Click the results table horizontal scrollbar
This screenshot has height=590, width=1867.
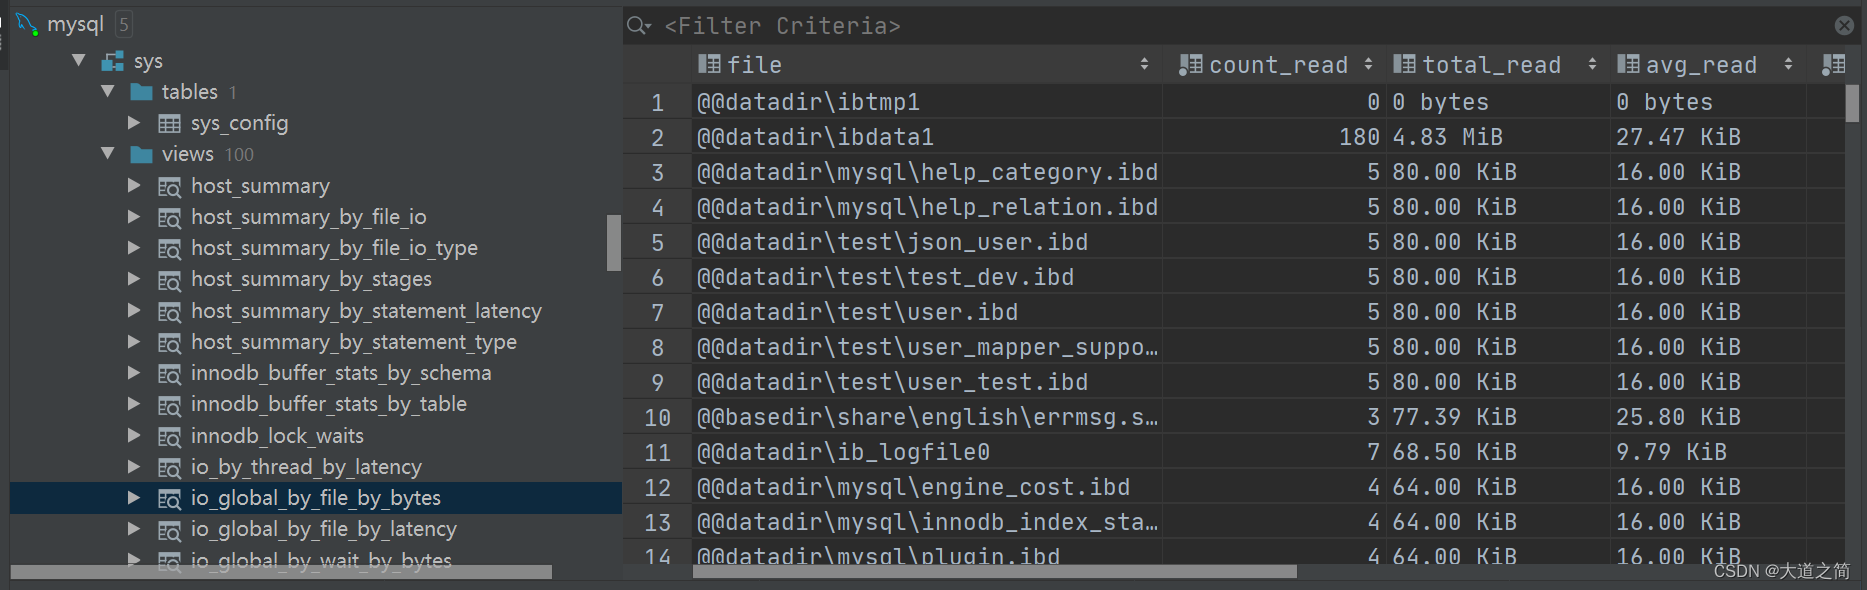pos(995,571)
